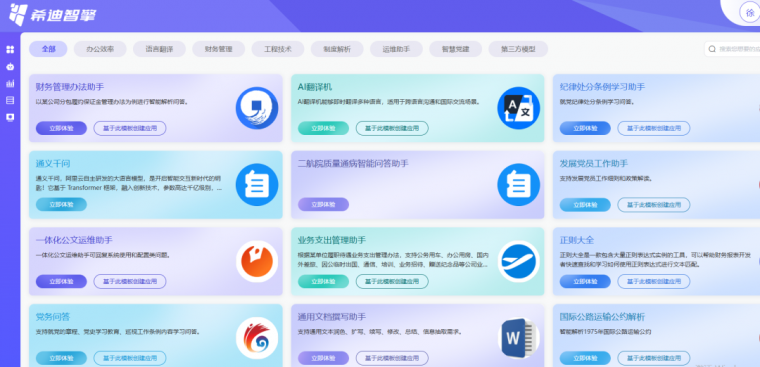Create app from 财务管理办法助手 template
Screen dimensions: 760x367
pos(130,128)
